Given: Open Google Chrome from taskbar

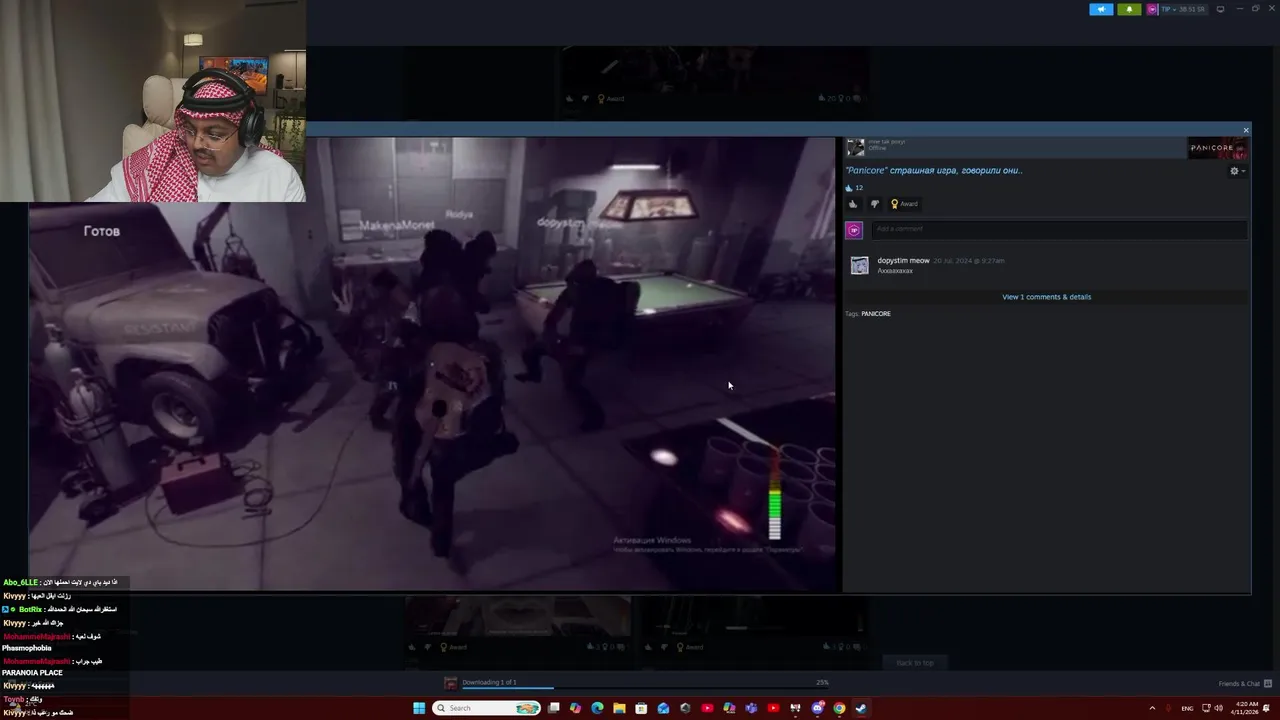Looking at the screenshot, I should click(x=839, y=708).
